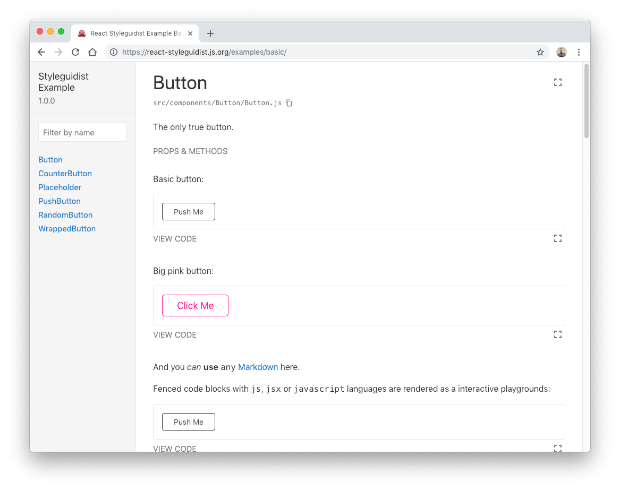This screenshot has width=620, height=491.
Task: Open the Markdown link
Action: click(x=258, y=367)
